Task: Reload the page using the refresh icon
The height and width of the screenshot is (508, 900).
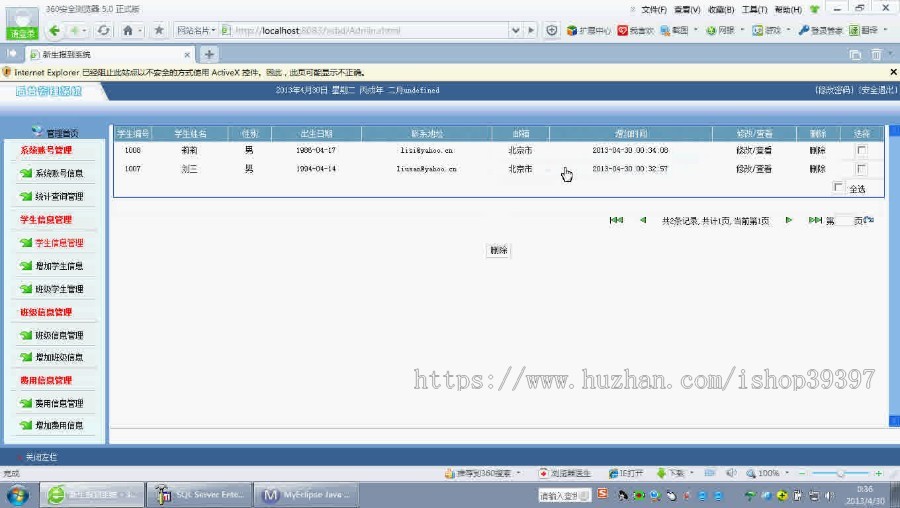Action: 103,30
